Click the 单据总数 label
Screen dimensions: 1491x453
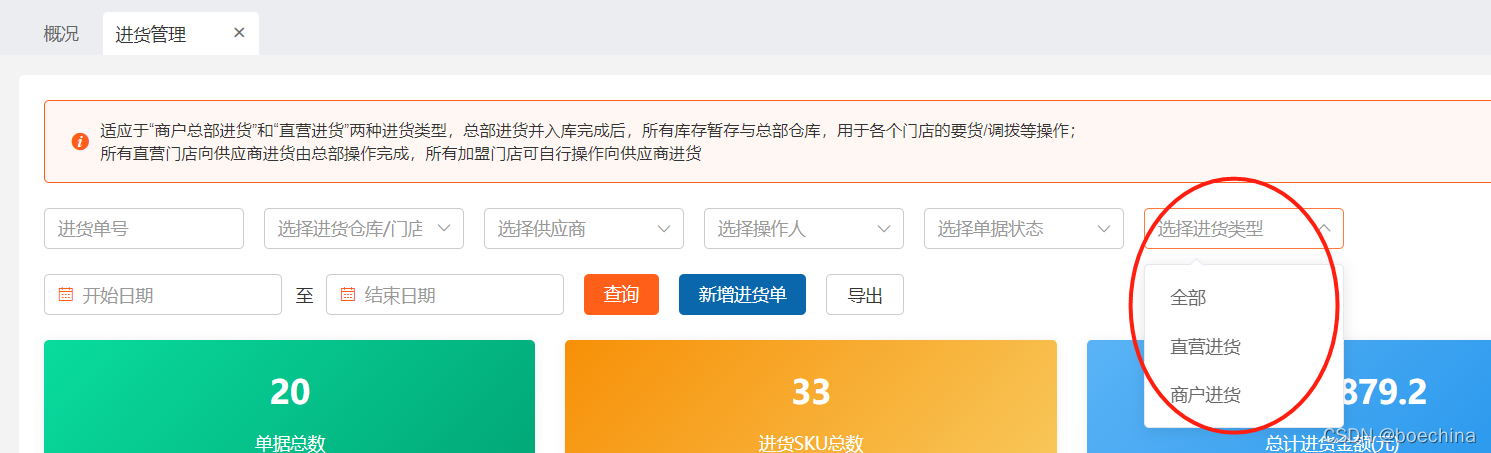(x=290, y=443)
